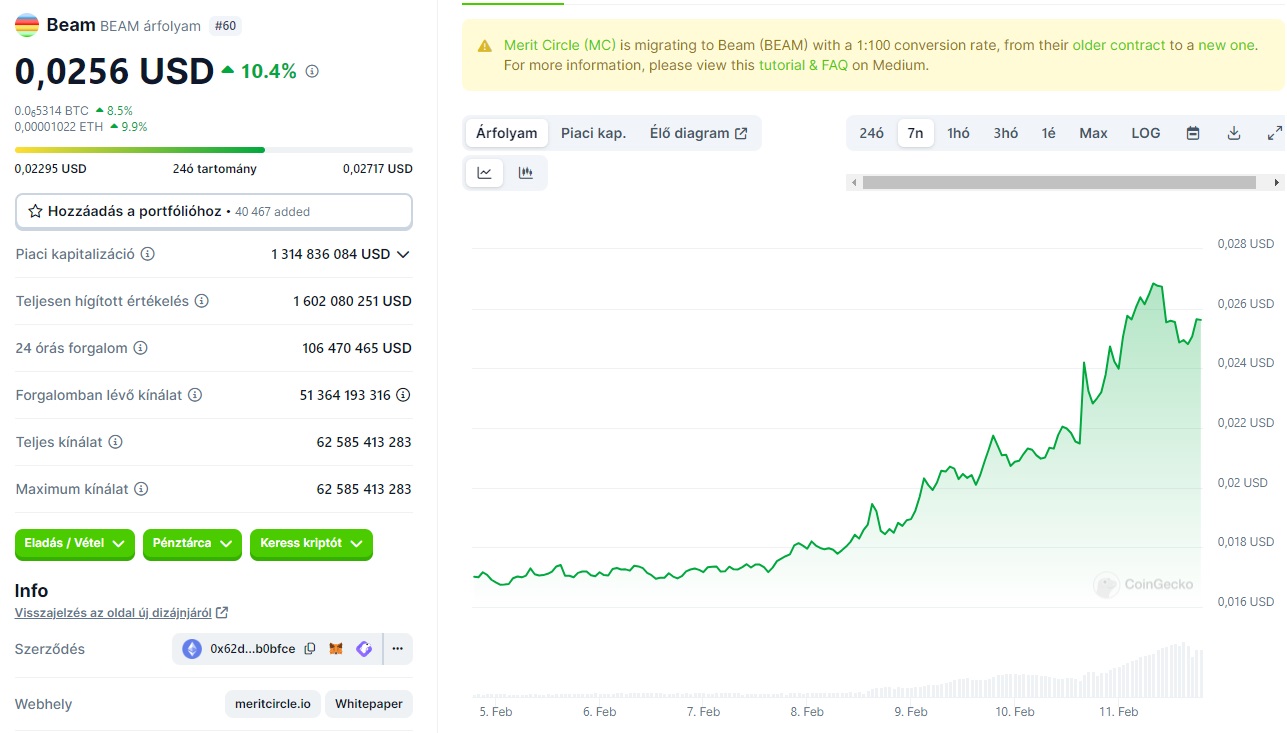Click the Ethereum contract chain icon

(192, 649)
